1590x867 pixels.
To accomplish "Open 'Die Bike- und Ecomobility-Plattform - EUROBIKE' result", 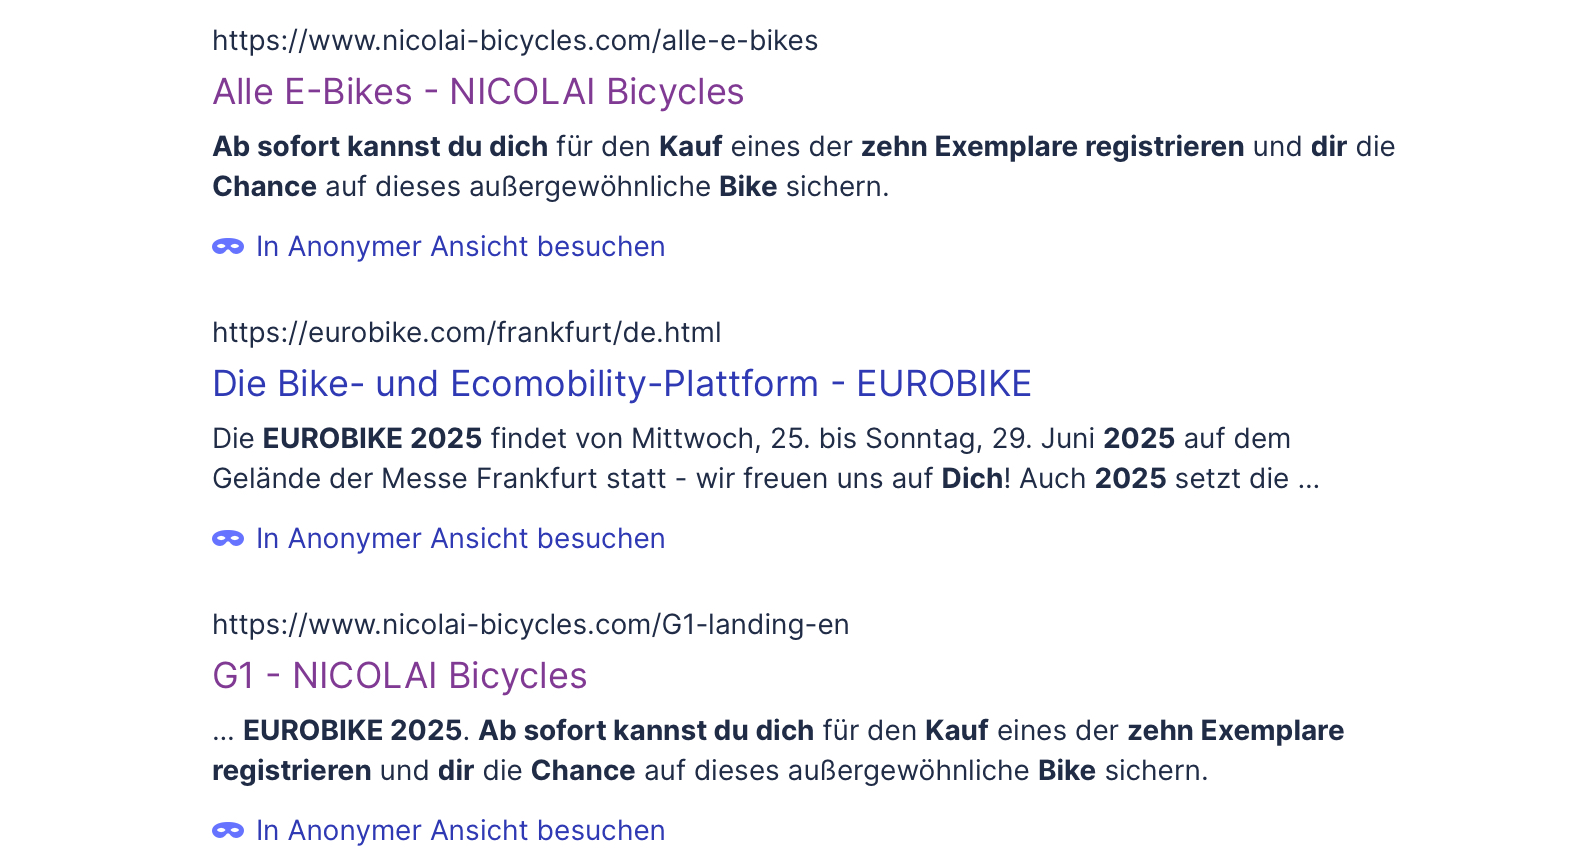I will click(622, 383).
